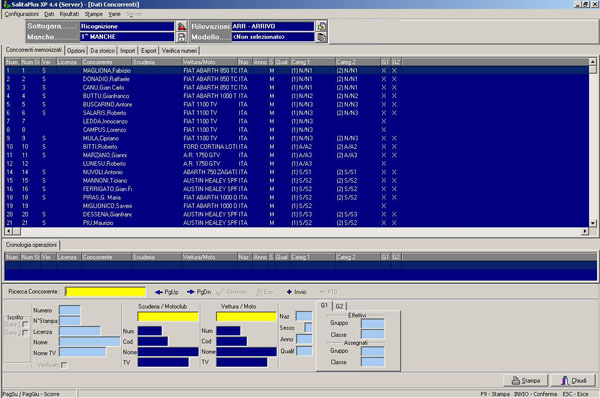Click the Numero input field
The width and height of the screenshot is (600, 398).
[x=70, y=310]
